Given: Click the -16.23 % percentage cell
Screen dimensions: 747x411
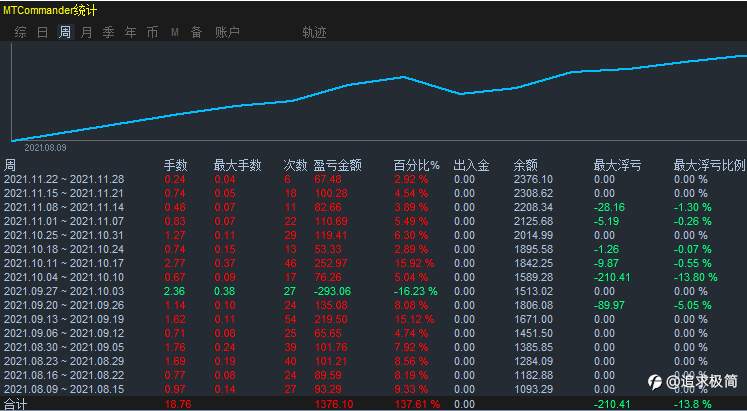Looking at the screenshot, I should pyautogui.click(x=415, y=291).
